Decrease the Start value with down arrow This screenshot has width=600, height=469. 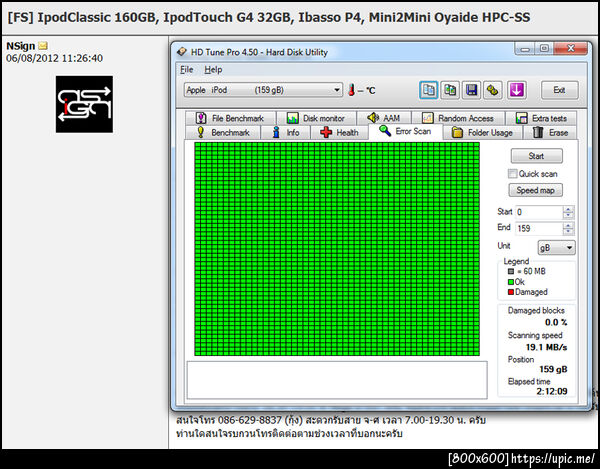(568, 215)
